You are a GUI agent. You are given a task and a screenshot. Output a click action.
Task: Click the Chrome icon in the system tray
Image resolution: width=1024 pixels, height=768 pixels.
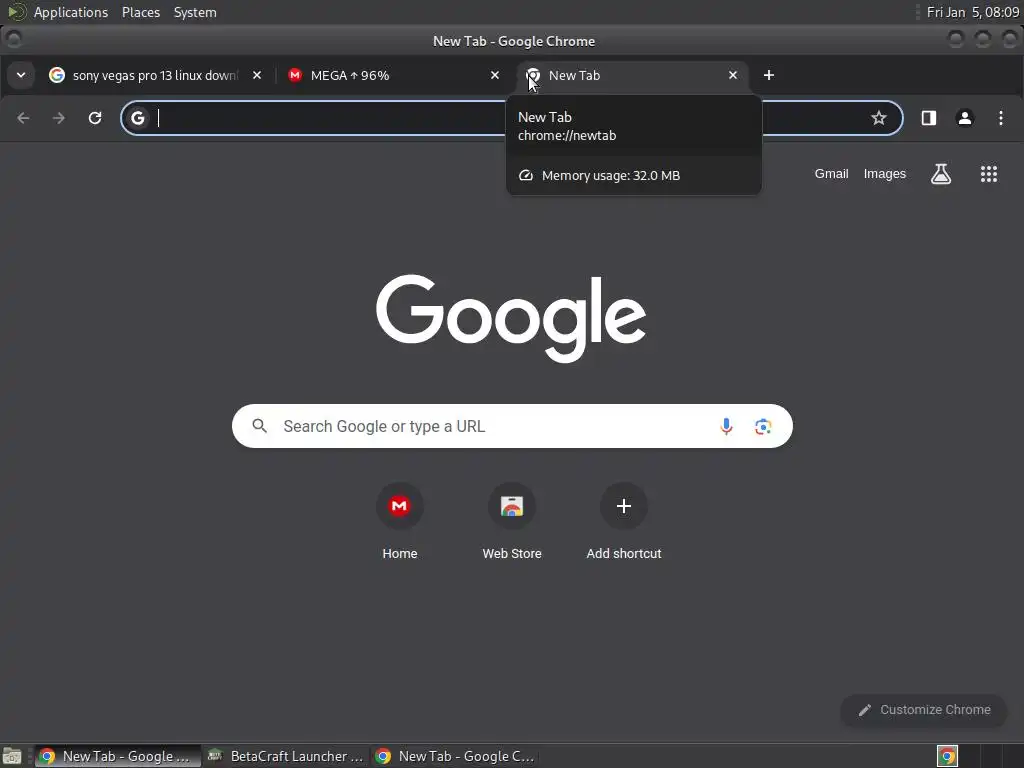coord(947,756)
